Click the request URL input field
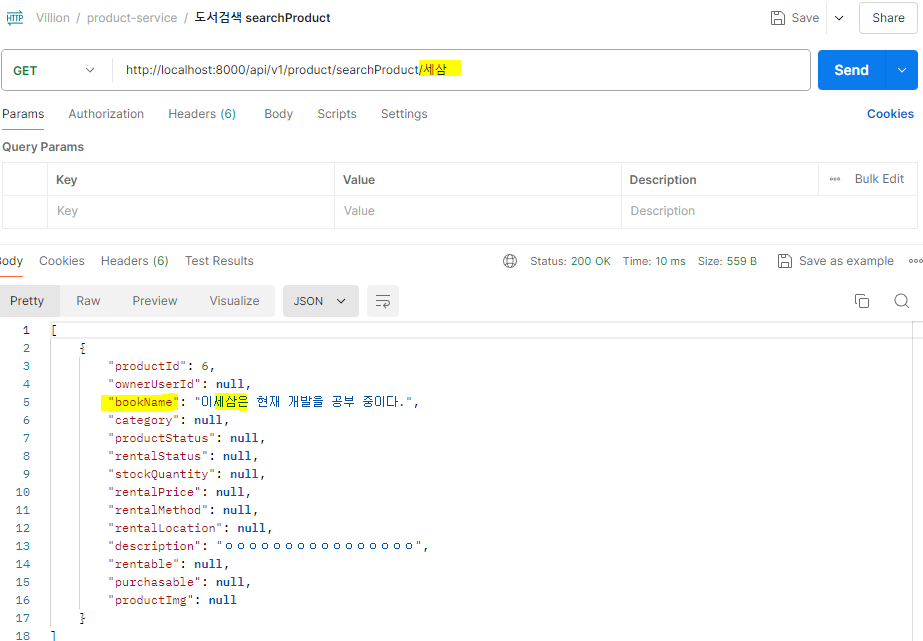Image resolution: width=923 pixels, height=641 pixels. pyautogui.click(x=459, y=69)
